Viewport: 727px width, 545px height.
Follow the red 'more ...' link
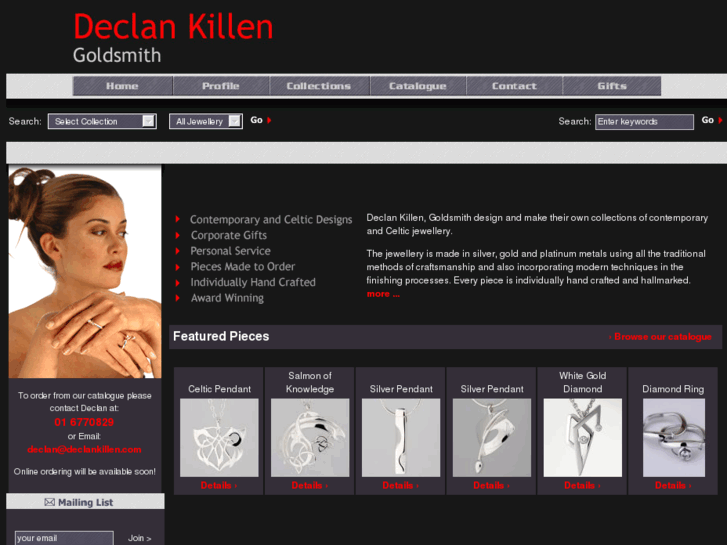[383, 294]
